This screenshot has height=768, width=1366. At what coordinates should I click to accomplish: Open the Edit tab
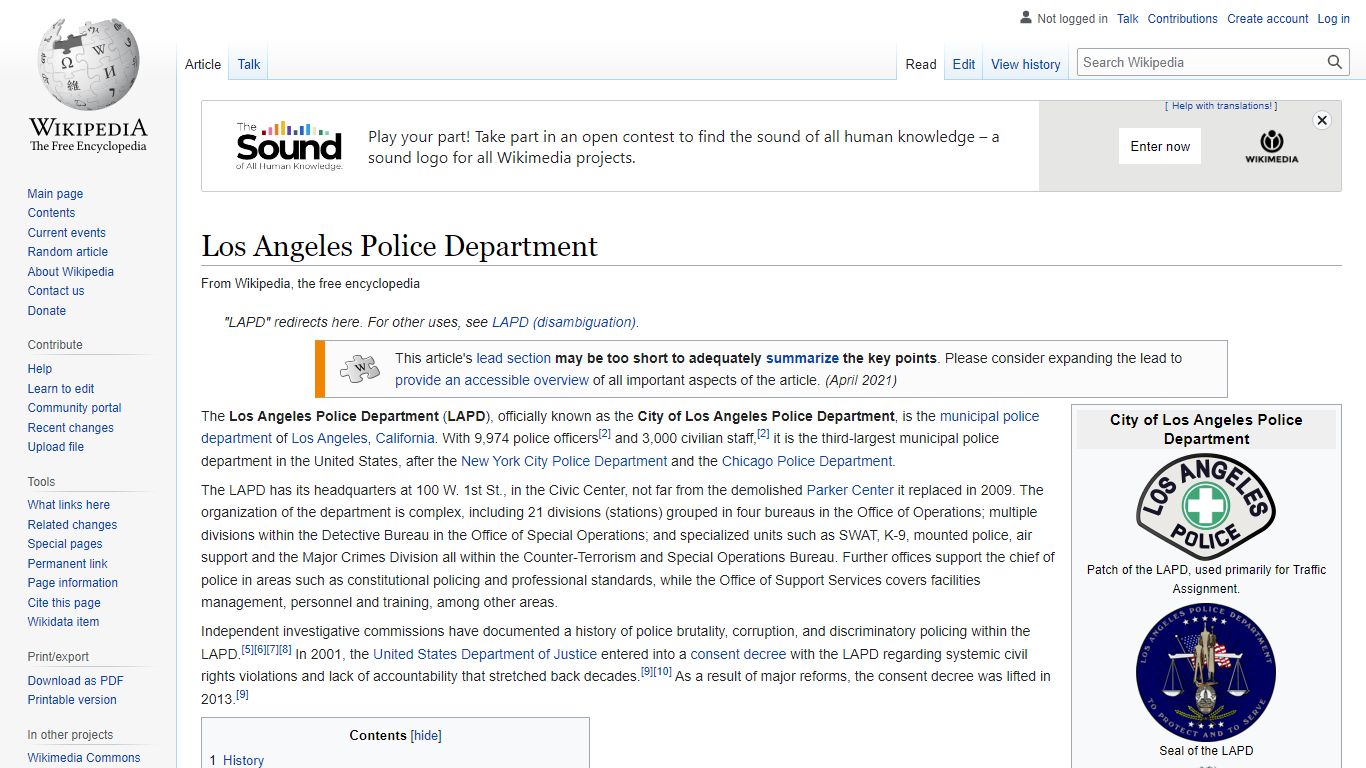[x=964, y=64]
